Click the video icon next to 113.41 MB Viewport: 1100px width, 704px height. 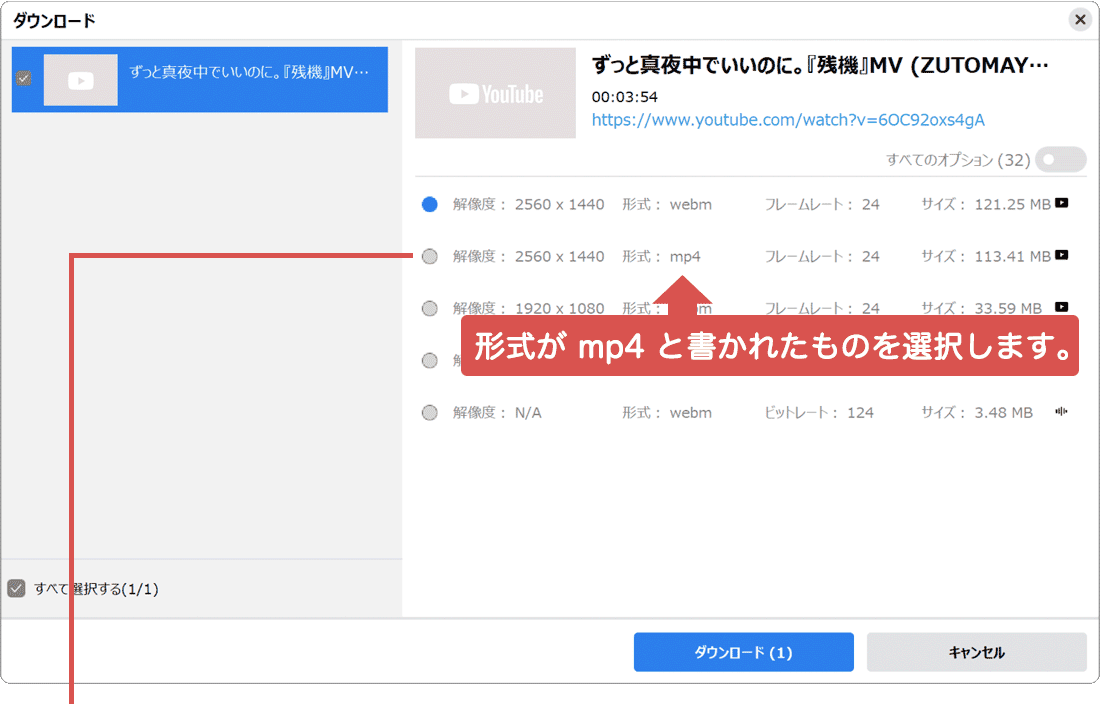pyautogui.click(x=1061, y=255)
